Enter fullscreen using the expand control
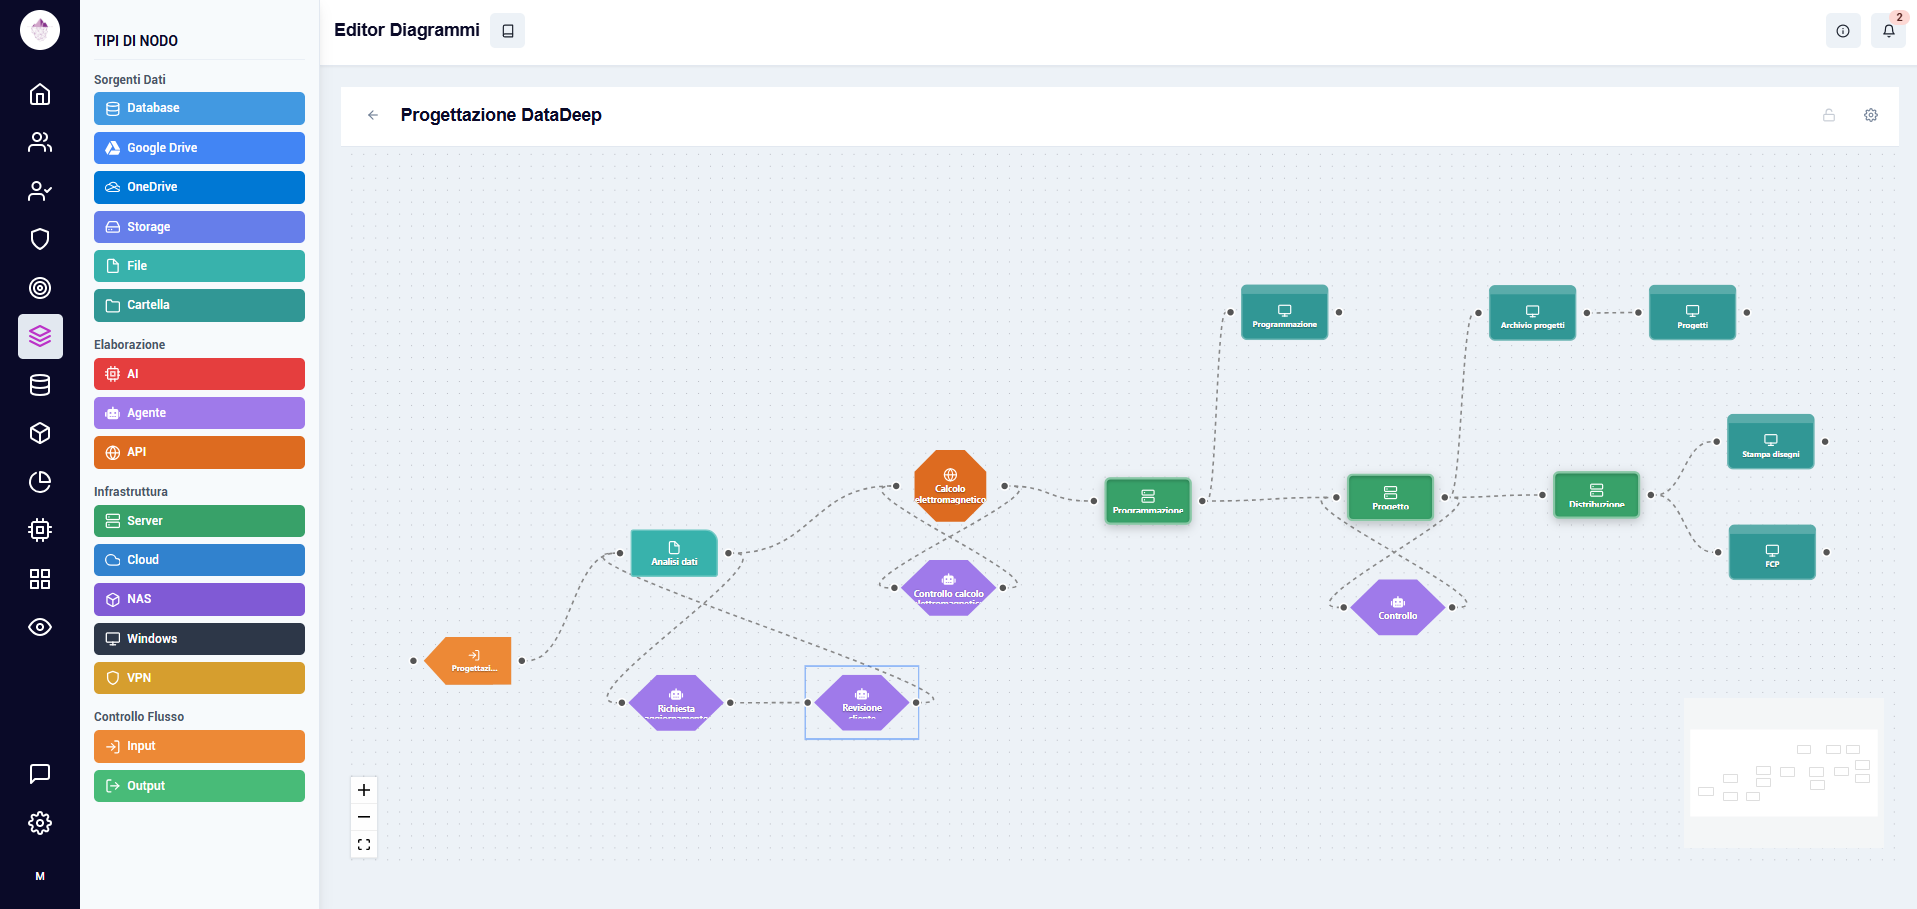1917x909 pixels. click(x=364, y=844)
